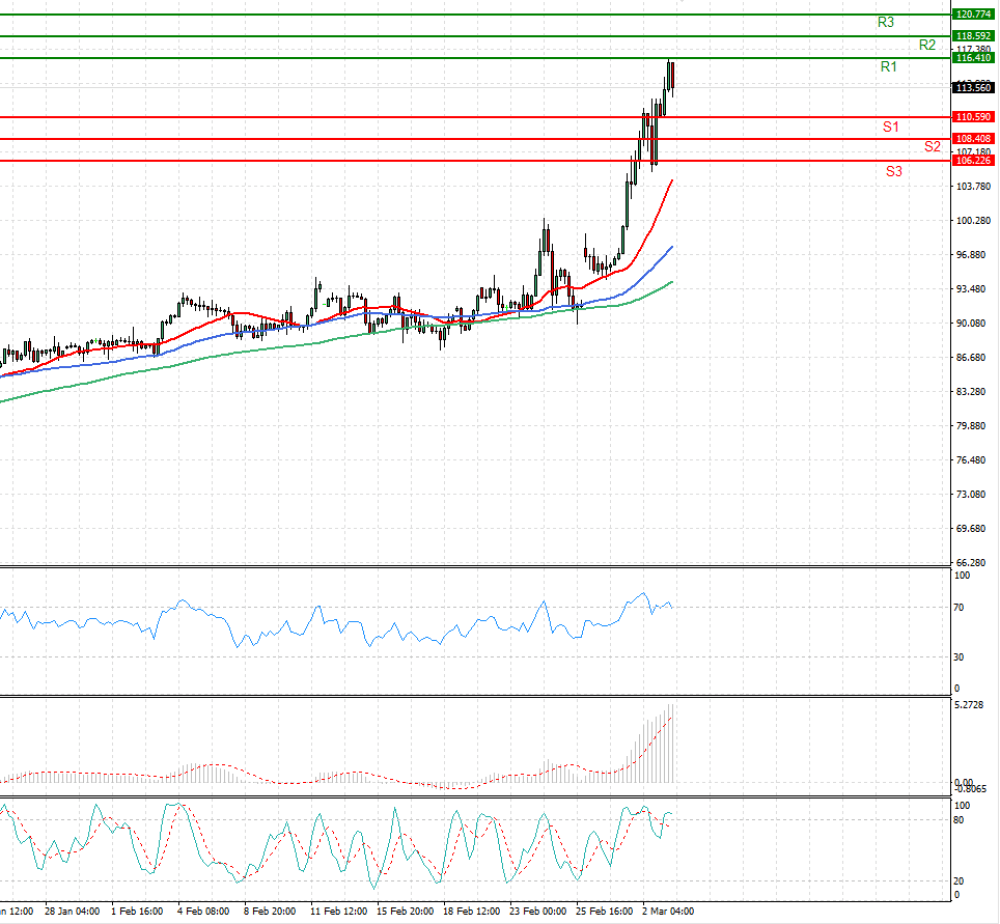Image resolution: width=1000 pixels, height=924 pixels.
Task: Click the S3 support label
Action: point(894,171)
